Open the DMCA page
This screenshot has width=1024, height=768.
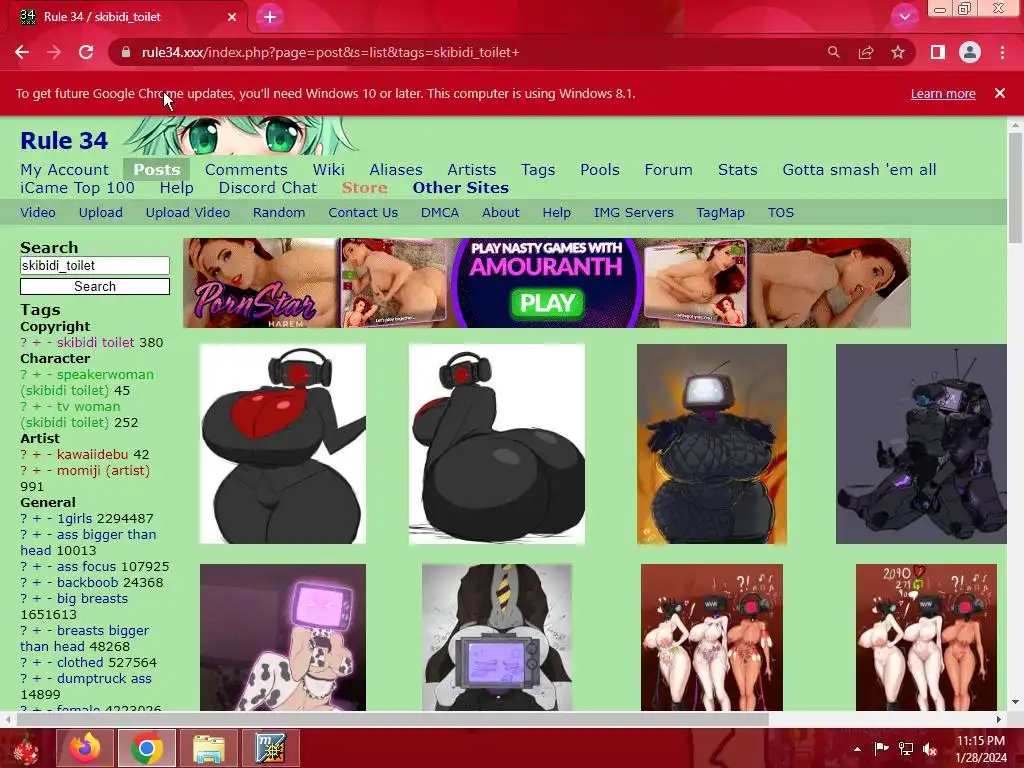440,212
